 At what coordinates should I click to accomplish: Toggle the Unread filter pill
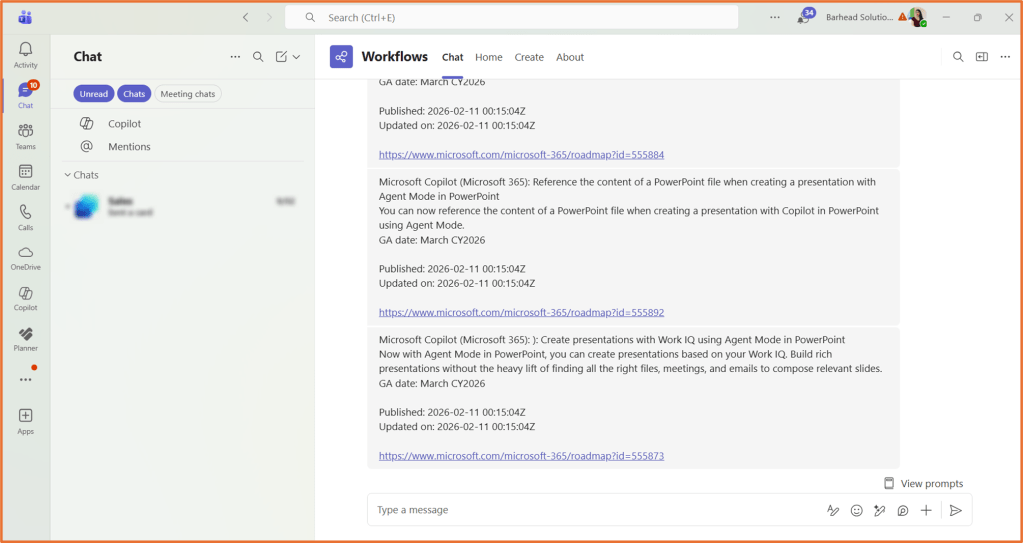(x=93, y=94)
